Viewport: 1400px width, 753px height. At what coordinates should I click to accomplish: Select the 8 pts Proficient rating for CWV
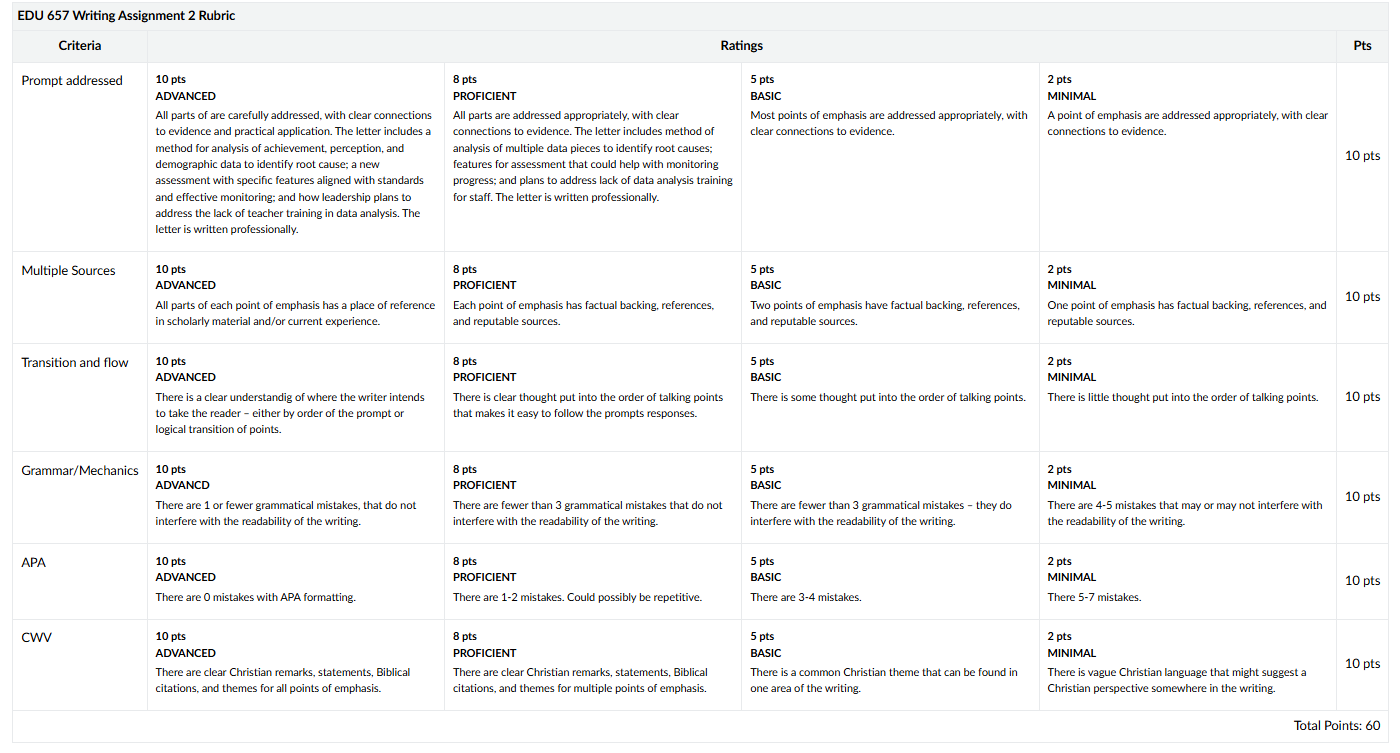click(593, 664)
